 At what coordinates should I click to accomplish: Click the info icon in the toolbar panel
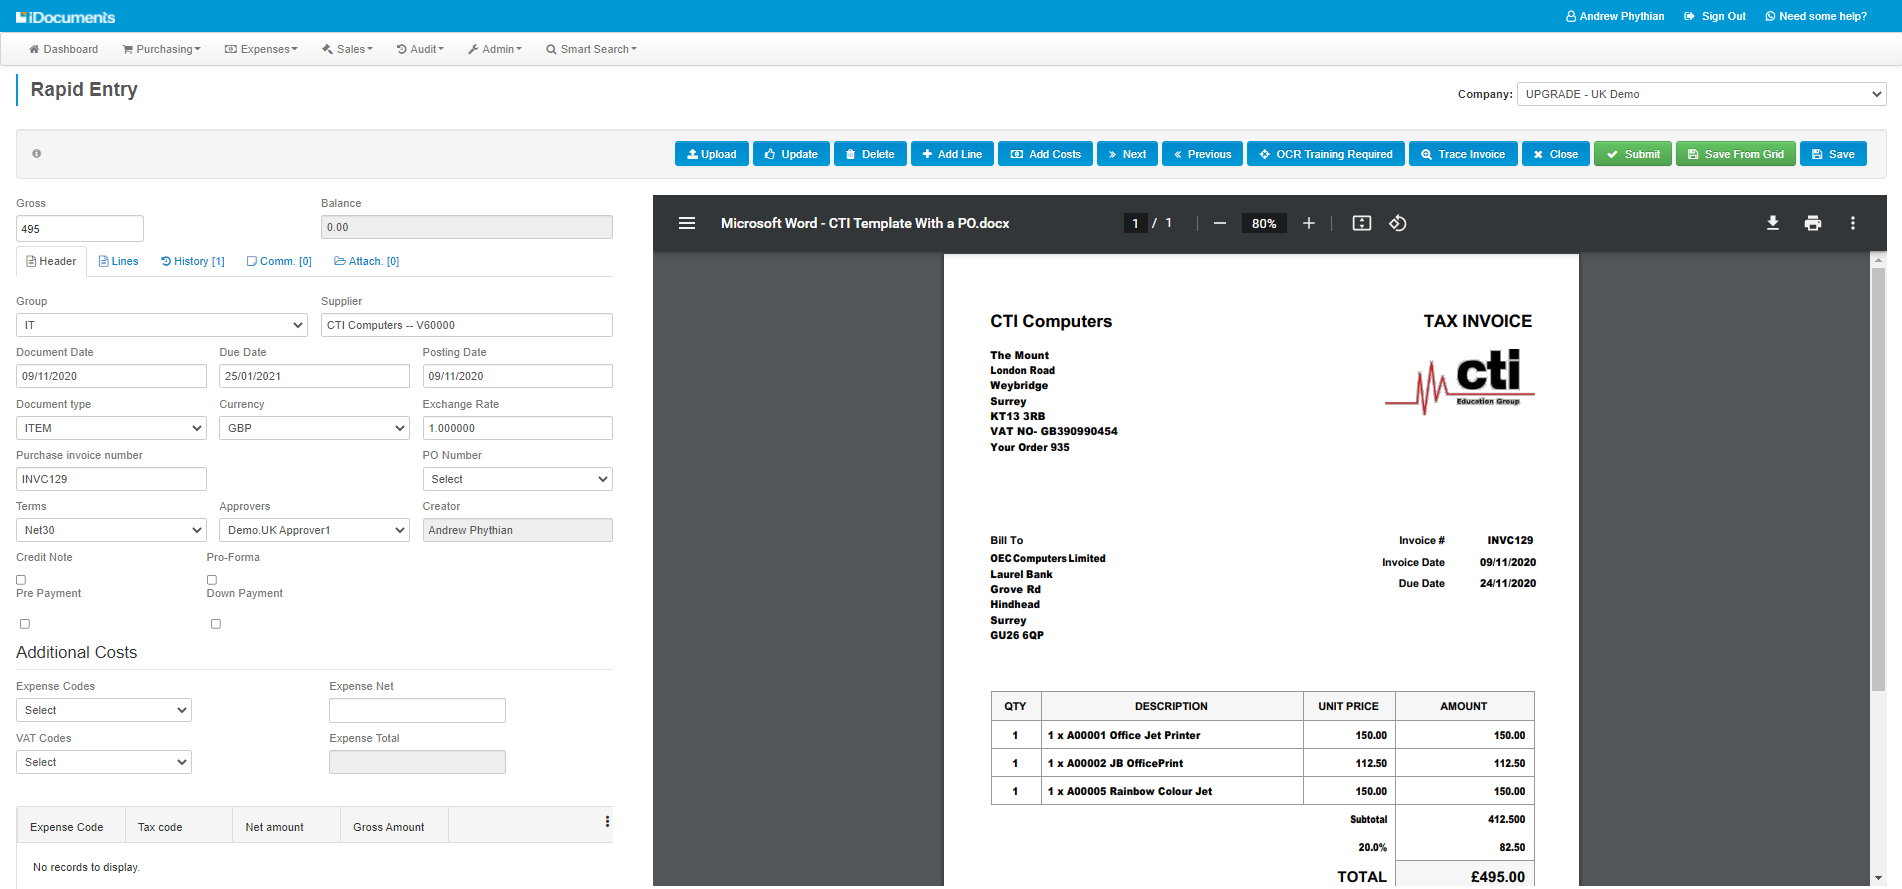pyautogui.click(x=37, y=154)
